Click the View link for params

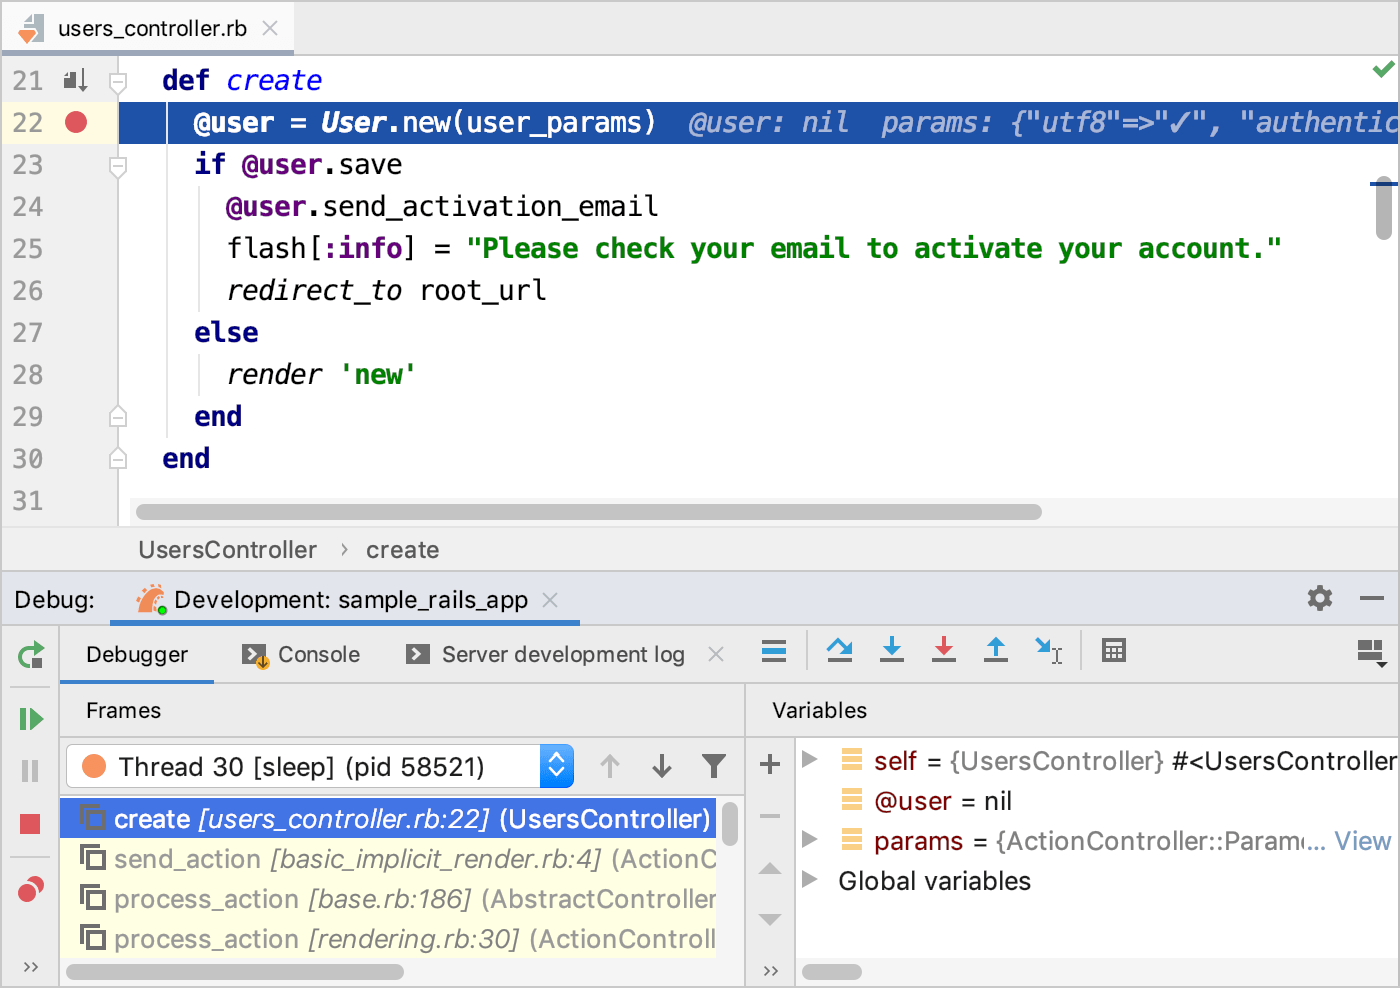[x=1362, y=841]
